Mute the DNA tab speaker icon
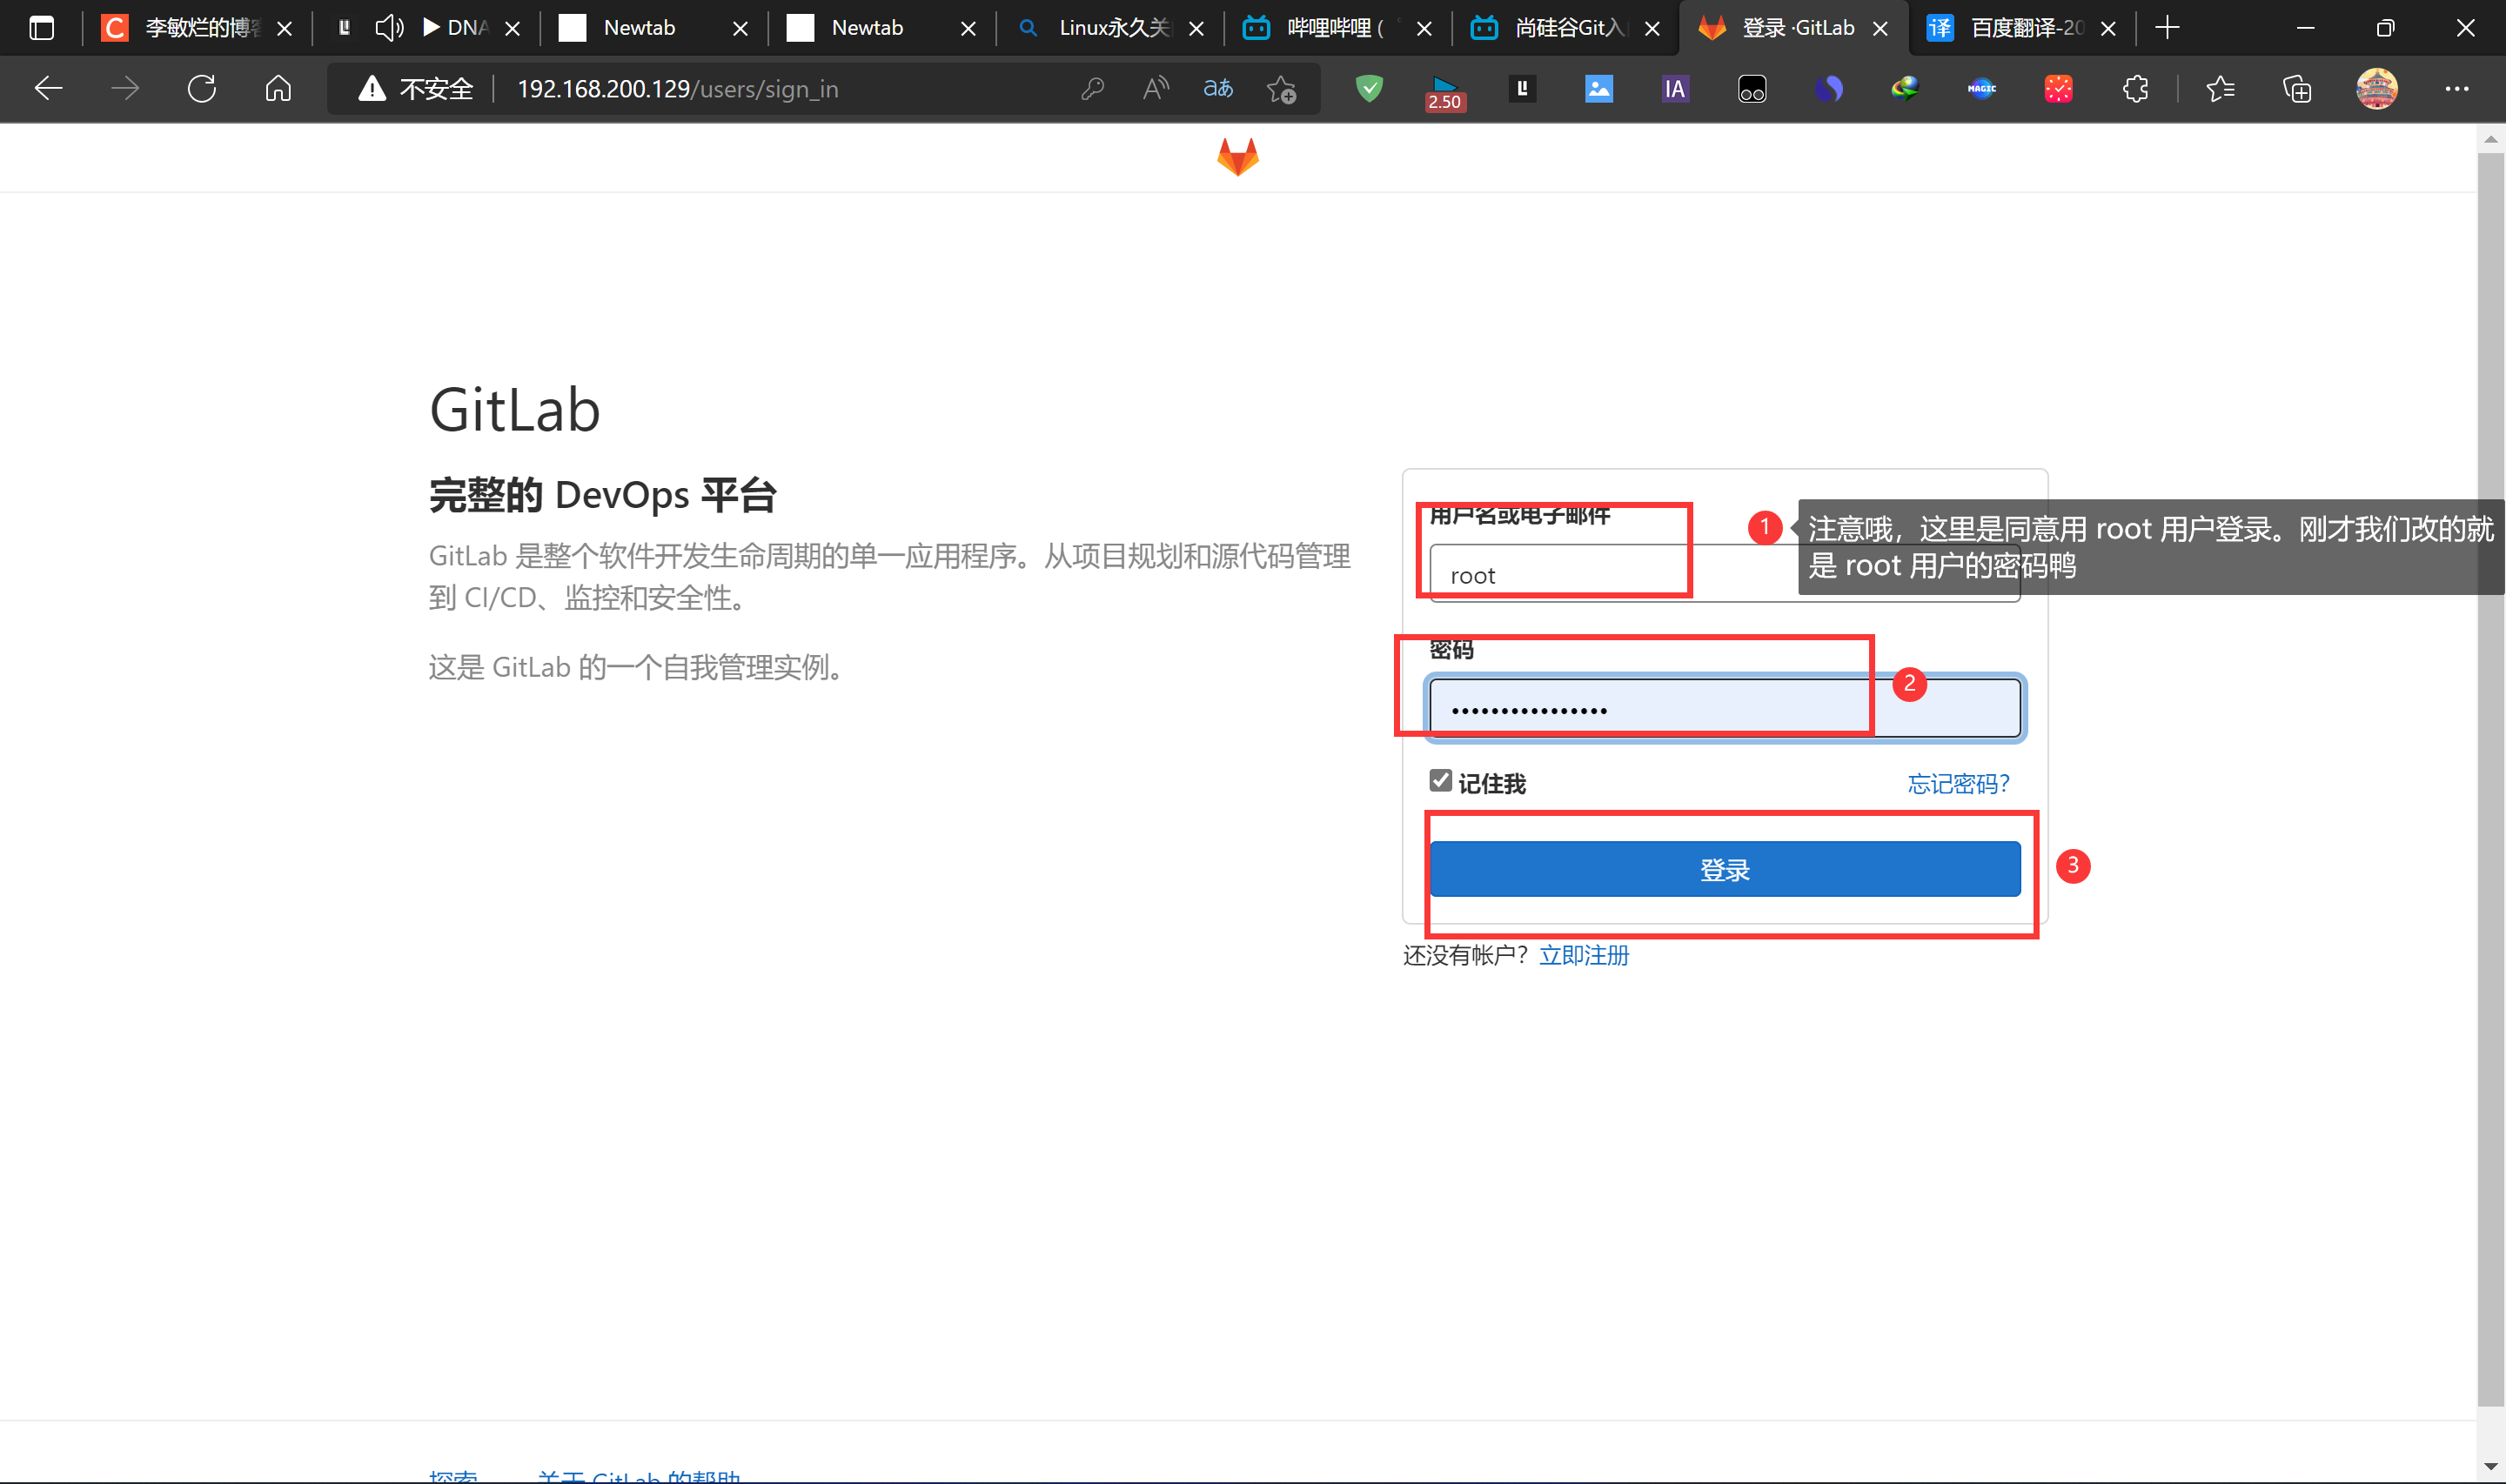Viewport: 2506px width, 1484px height. (389, 28)
